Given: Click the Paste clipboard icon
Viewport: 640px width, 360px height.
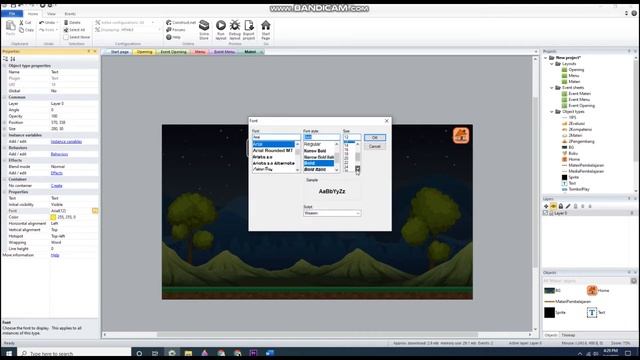Looking at the screenshot, I should pyautogui.click(x=10, y=26).
